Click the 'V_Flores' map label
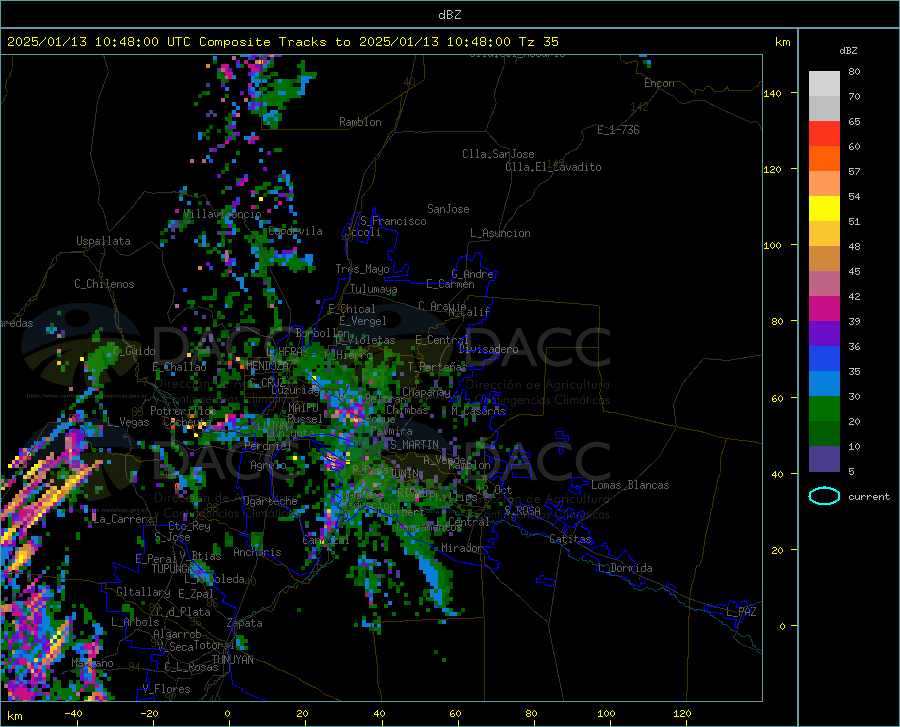The width and height of the screenshot is (900, 727). coord(166,689)
